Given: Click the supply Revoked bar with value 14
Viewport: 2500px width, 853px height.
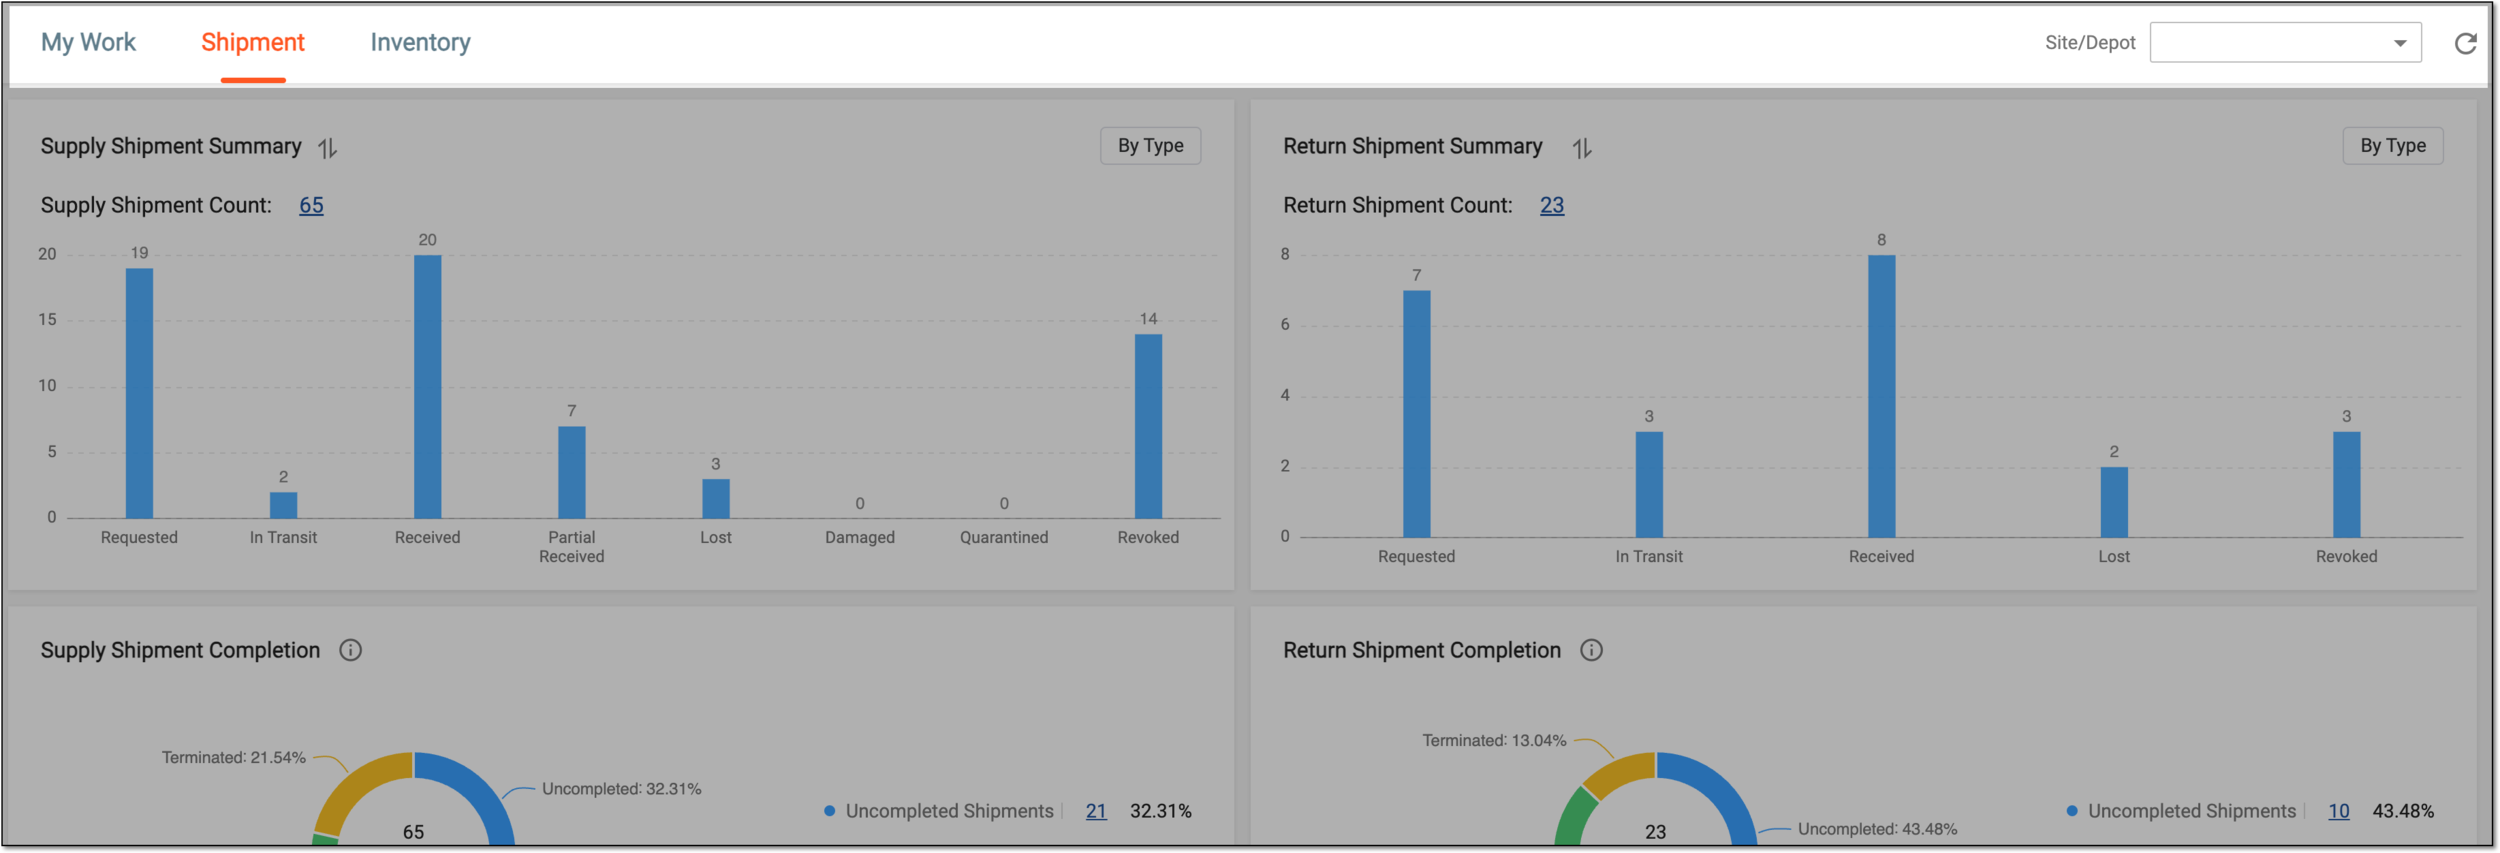Looking at the screenshot, I should click(1148, 426).
